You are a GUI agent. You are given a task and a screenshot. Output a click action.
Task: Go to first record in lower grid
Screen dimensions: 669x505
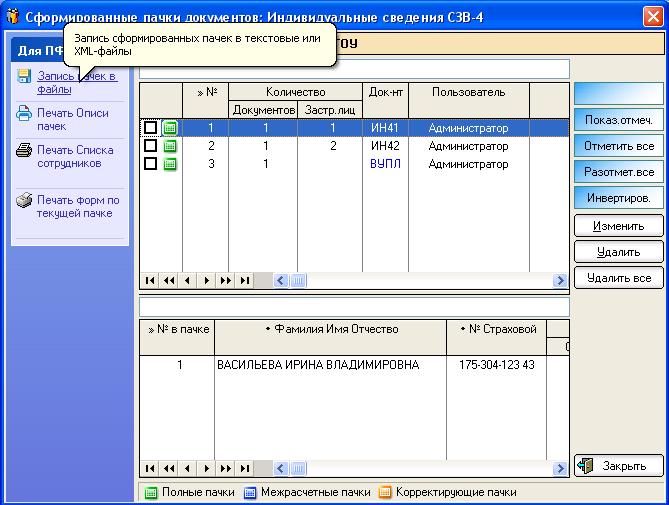pos(150,469)
